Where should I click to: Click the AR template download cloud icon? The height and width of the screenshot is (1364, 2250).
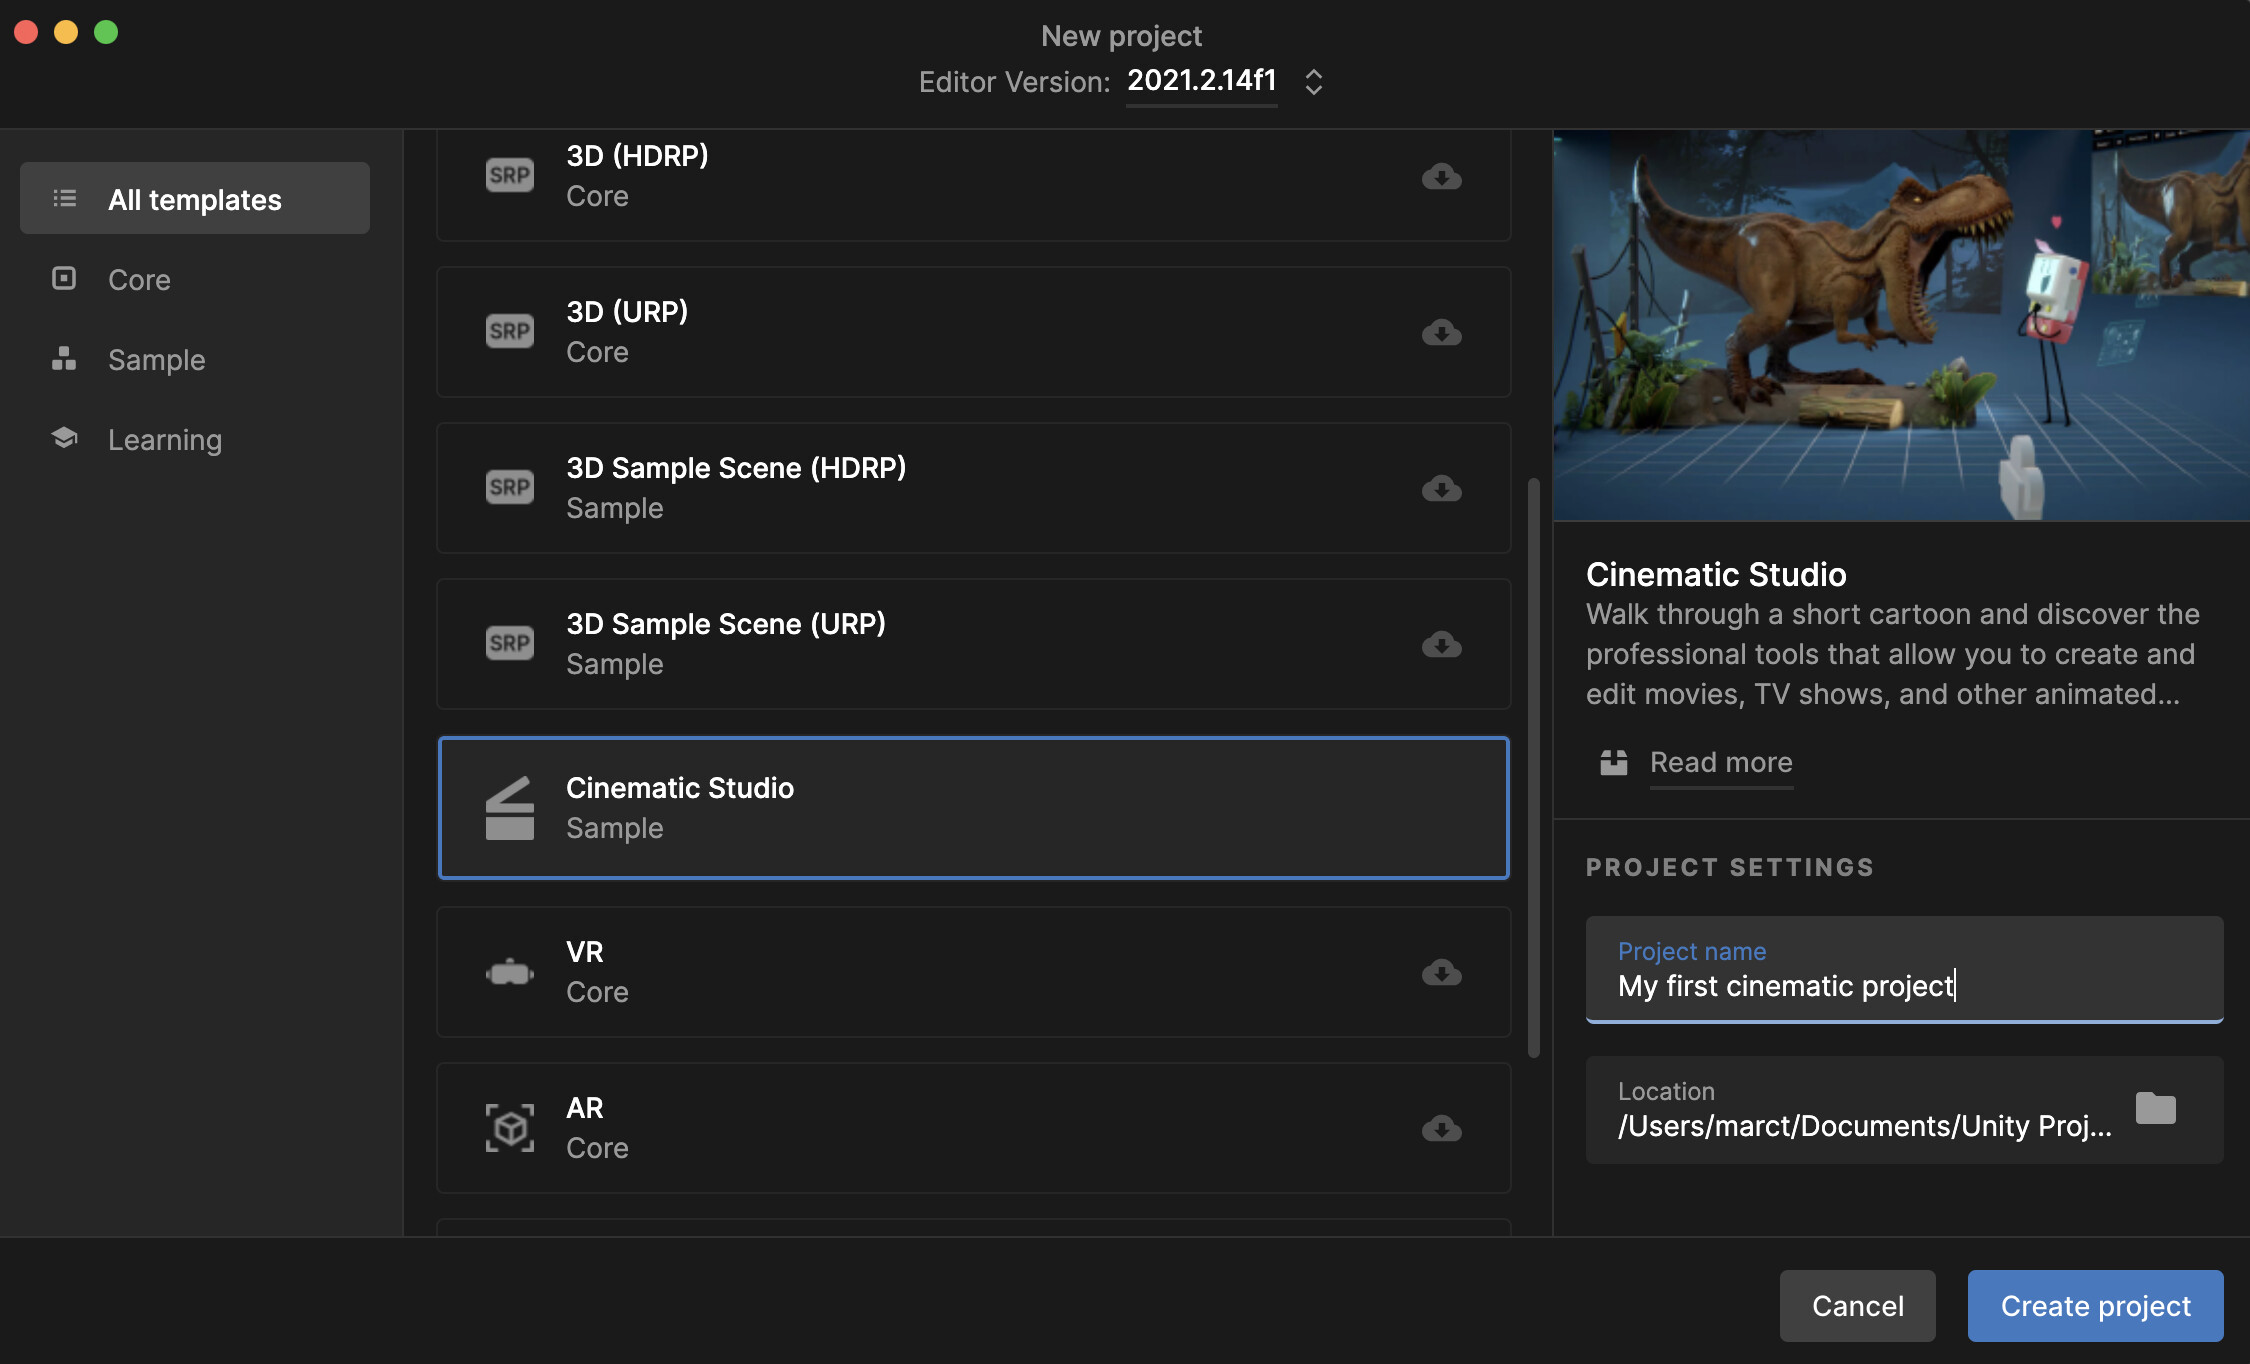coord(1441,1128)
